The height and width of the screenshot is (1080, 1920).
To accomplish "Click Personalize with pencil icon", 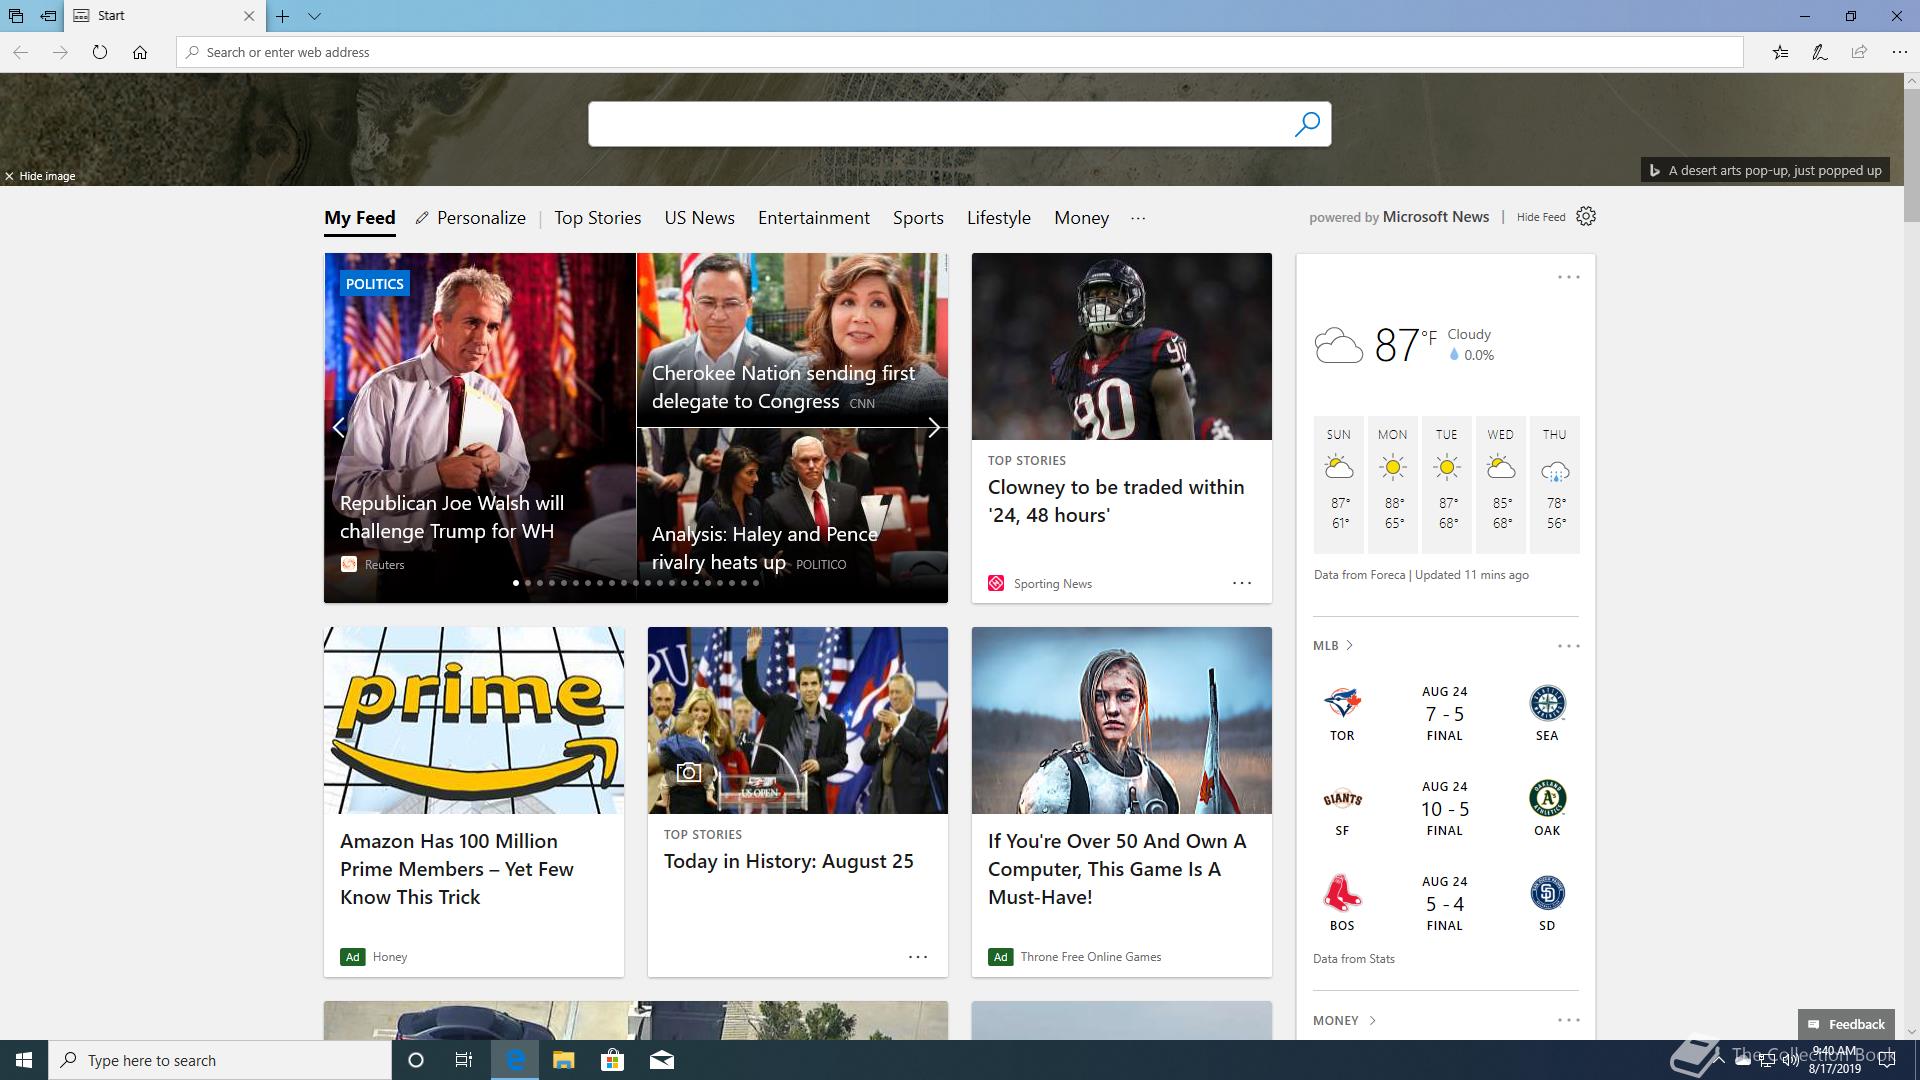I will [471, 218].
